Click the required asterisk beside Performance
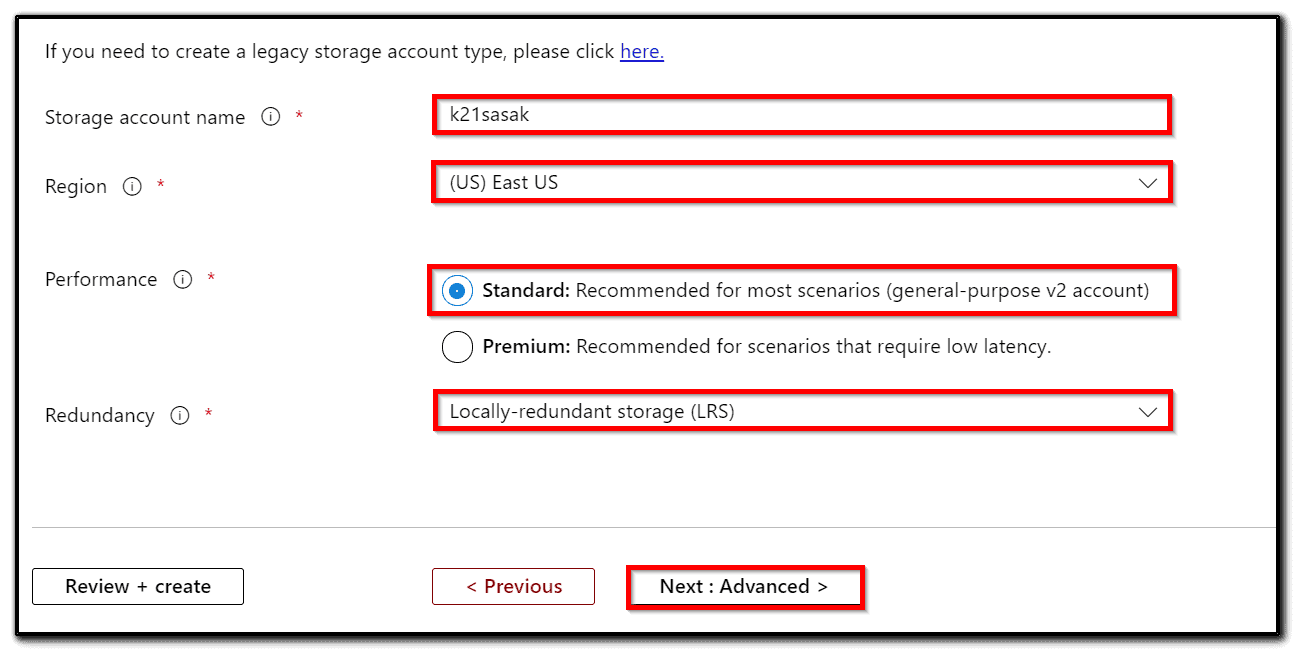The image size is (1307, 663). (211, 275)
